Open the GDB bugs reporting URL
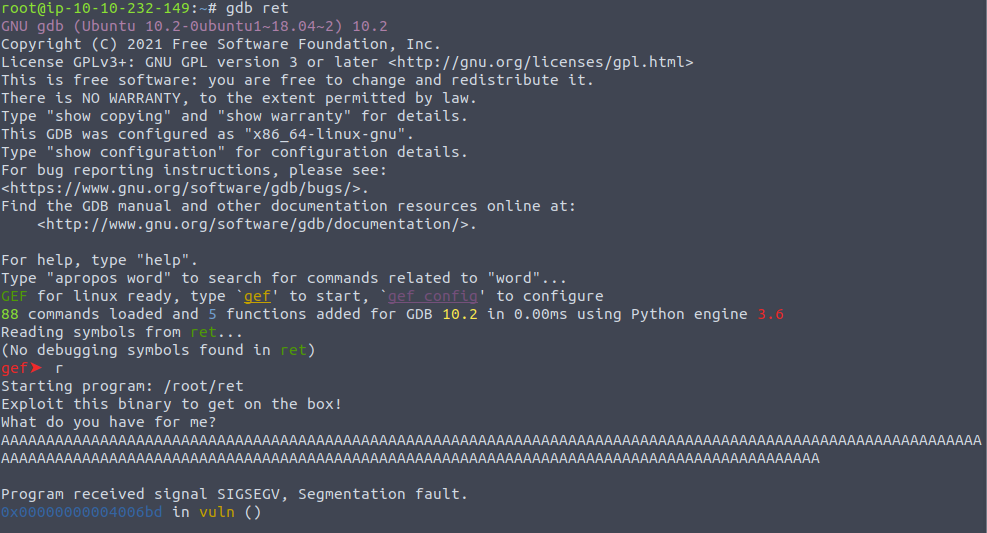The height and width of the screenshot is (533, 987). 185,188
